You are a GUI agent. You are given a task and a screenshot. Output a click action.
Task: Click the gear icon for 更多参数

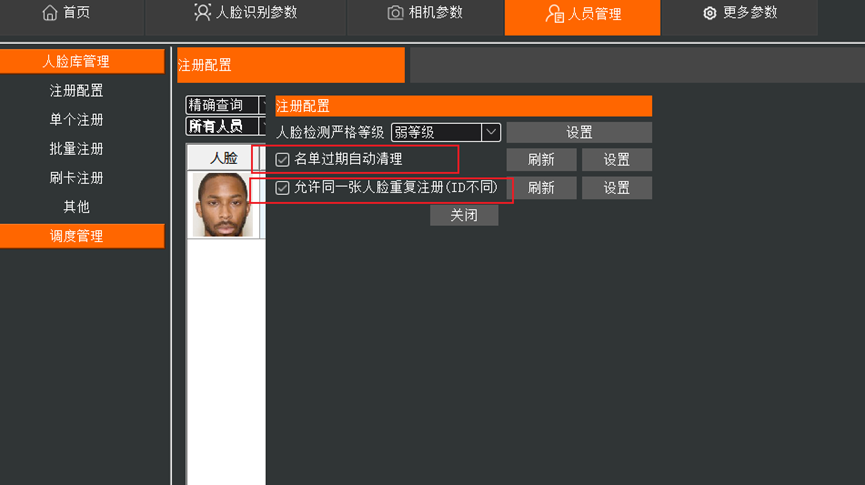pyautogui.click(x=709, y=13)
